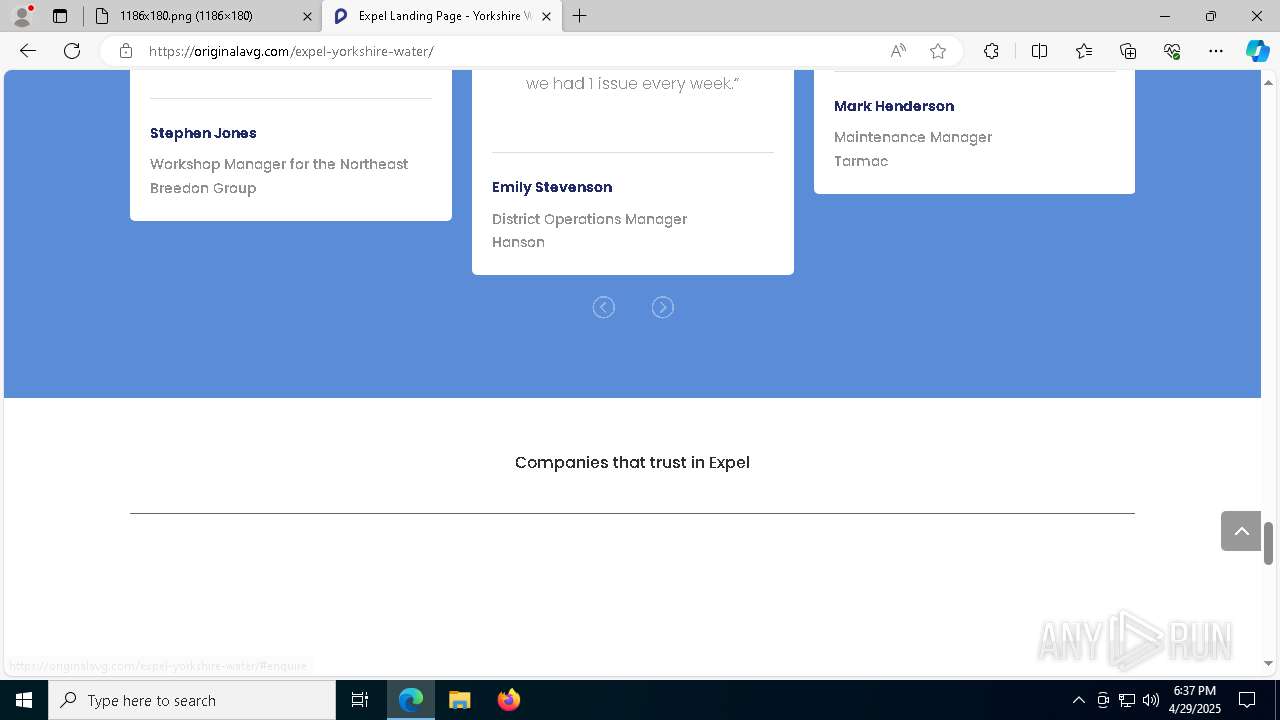Switch to the 1186x180.png tab
Image resolution: width=1280 pixels, height=720 pixels.
202,16
